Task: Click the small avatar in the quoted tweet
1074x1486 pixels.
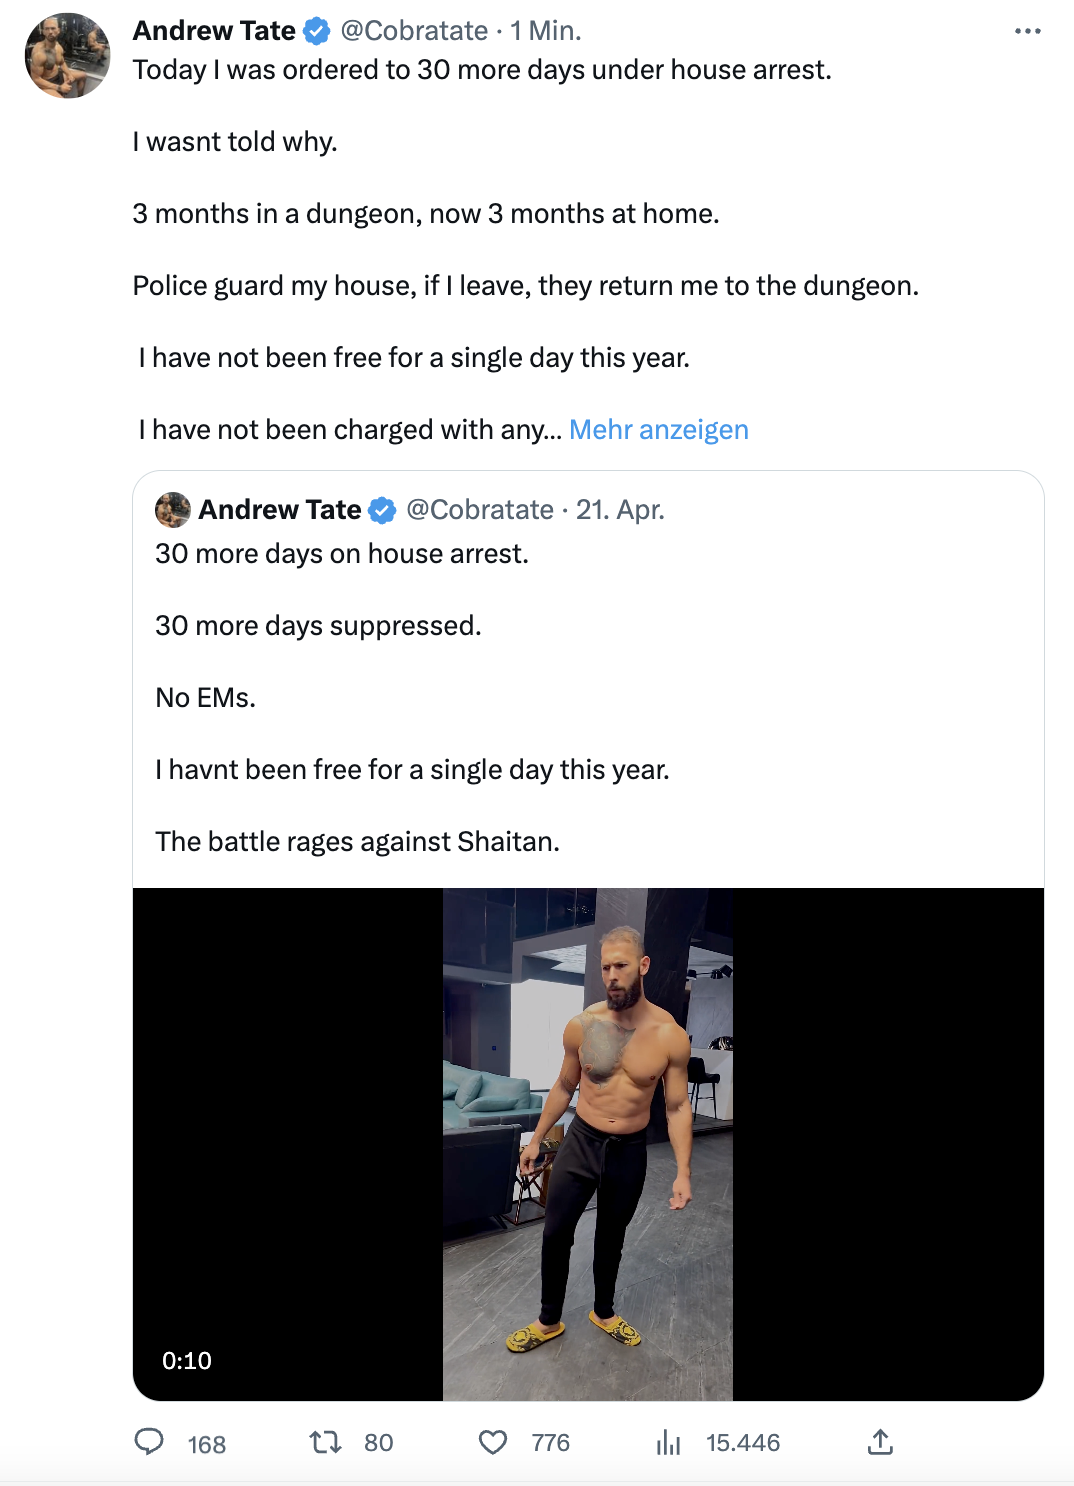Action: [173, 510]
